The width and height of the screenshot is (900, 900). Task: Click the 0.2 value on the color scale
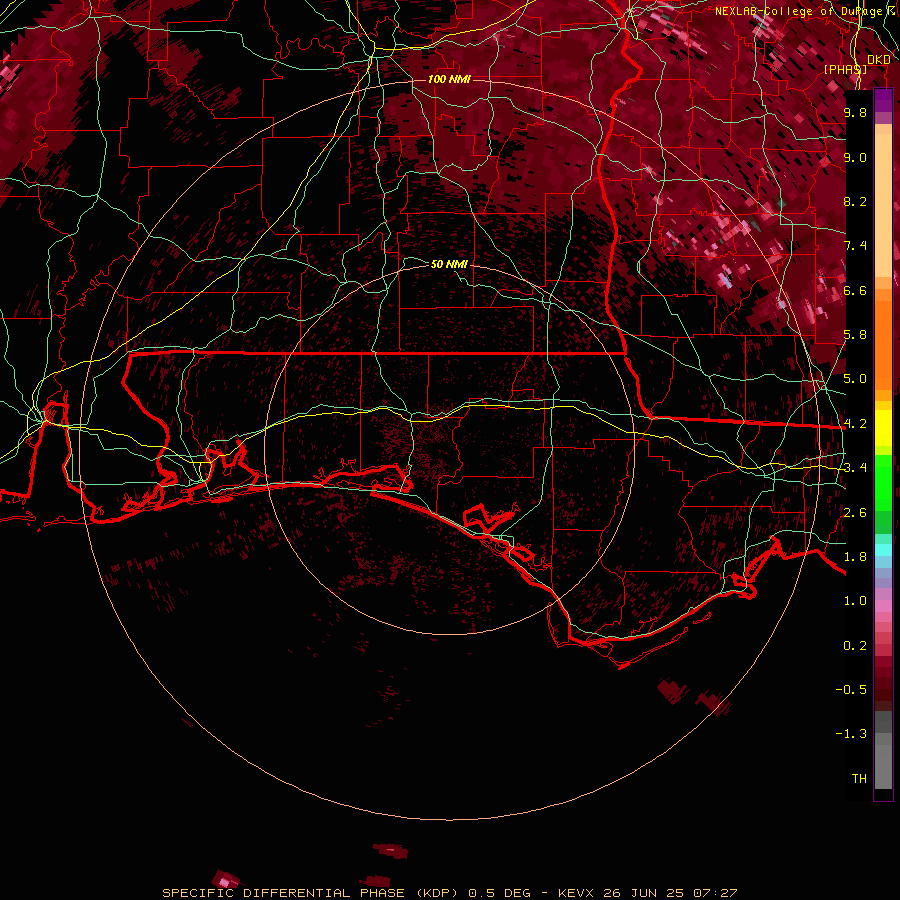click(x=855, y=646)
